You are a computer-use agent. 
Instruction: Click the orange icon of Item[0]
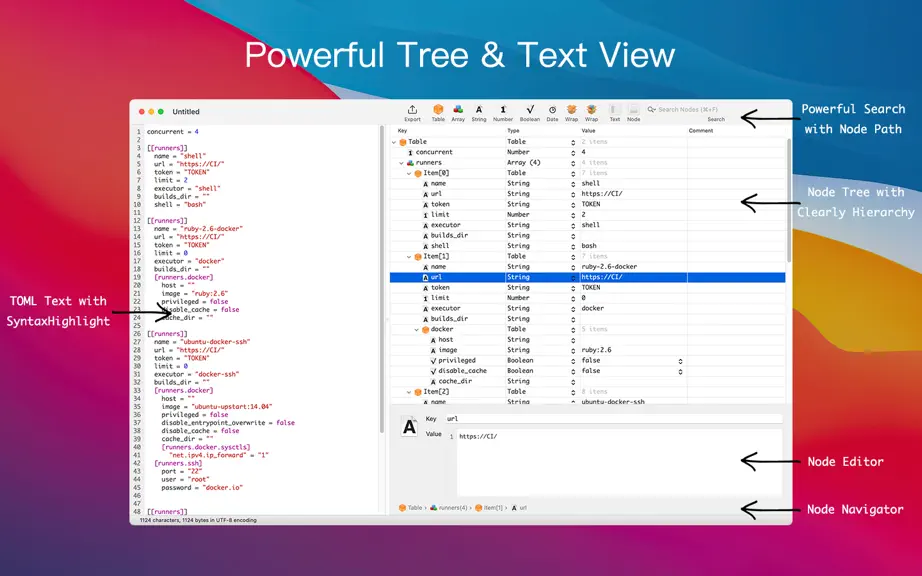point(418,173)
